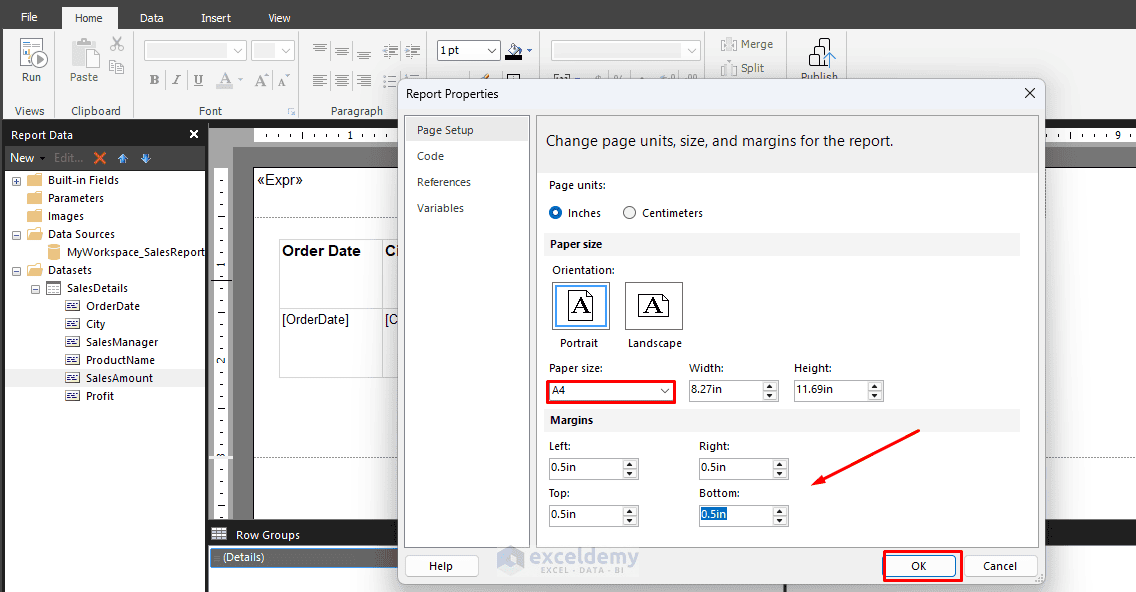Expand the Built-in Fields node
The width and height of the screenshot is (1136, 592).
pyautogui.click(x=16, y=180)
